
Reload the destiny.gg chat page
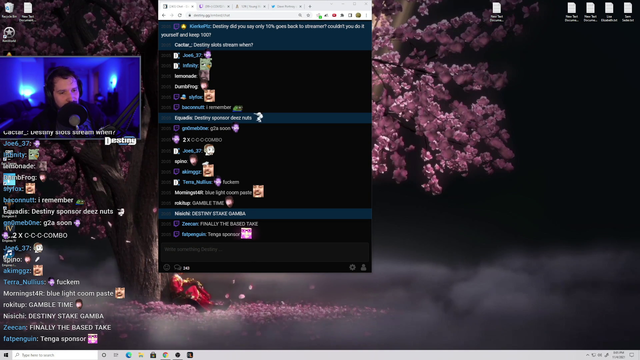(x=180, y=15)
